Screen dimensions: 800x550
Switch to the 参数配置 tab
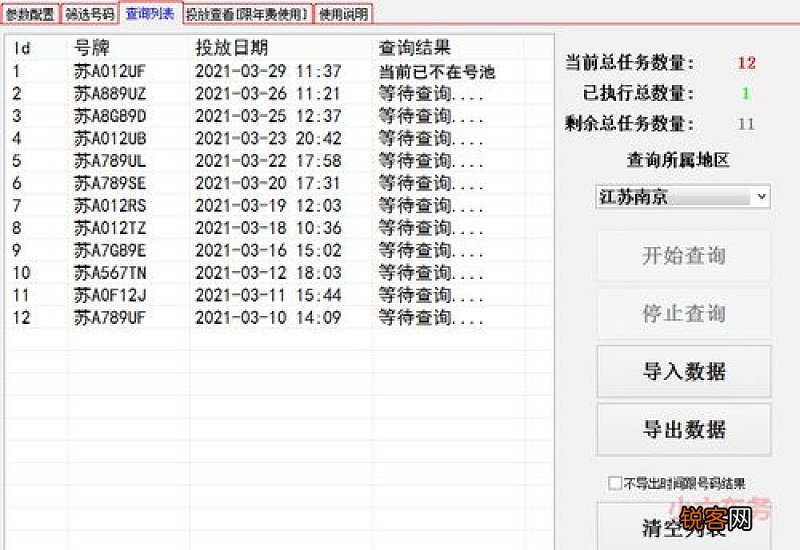point(31,14)
